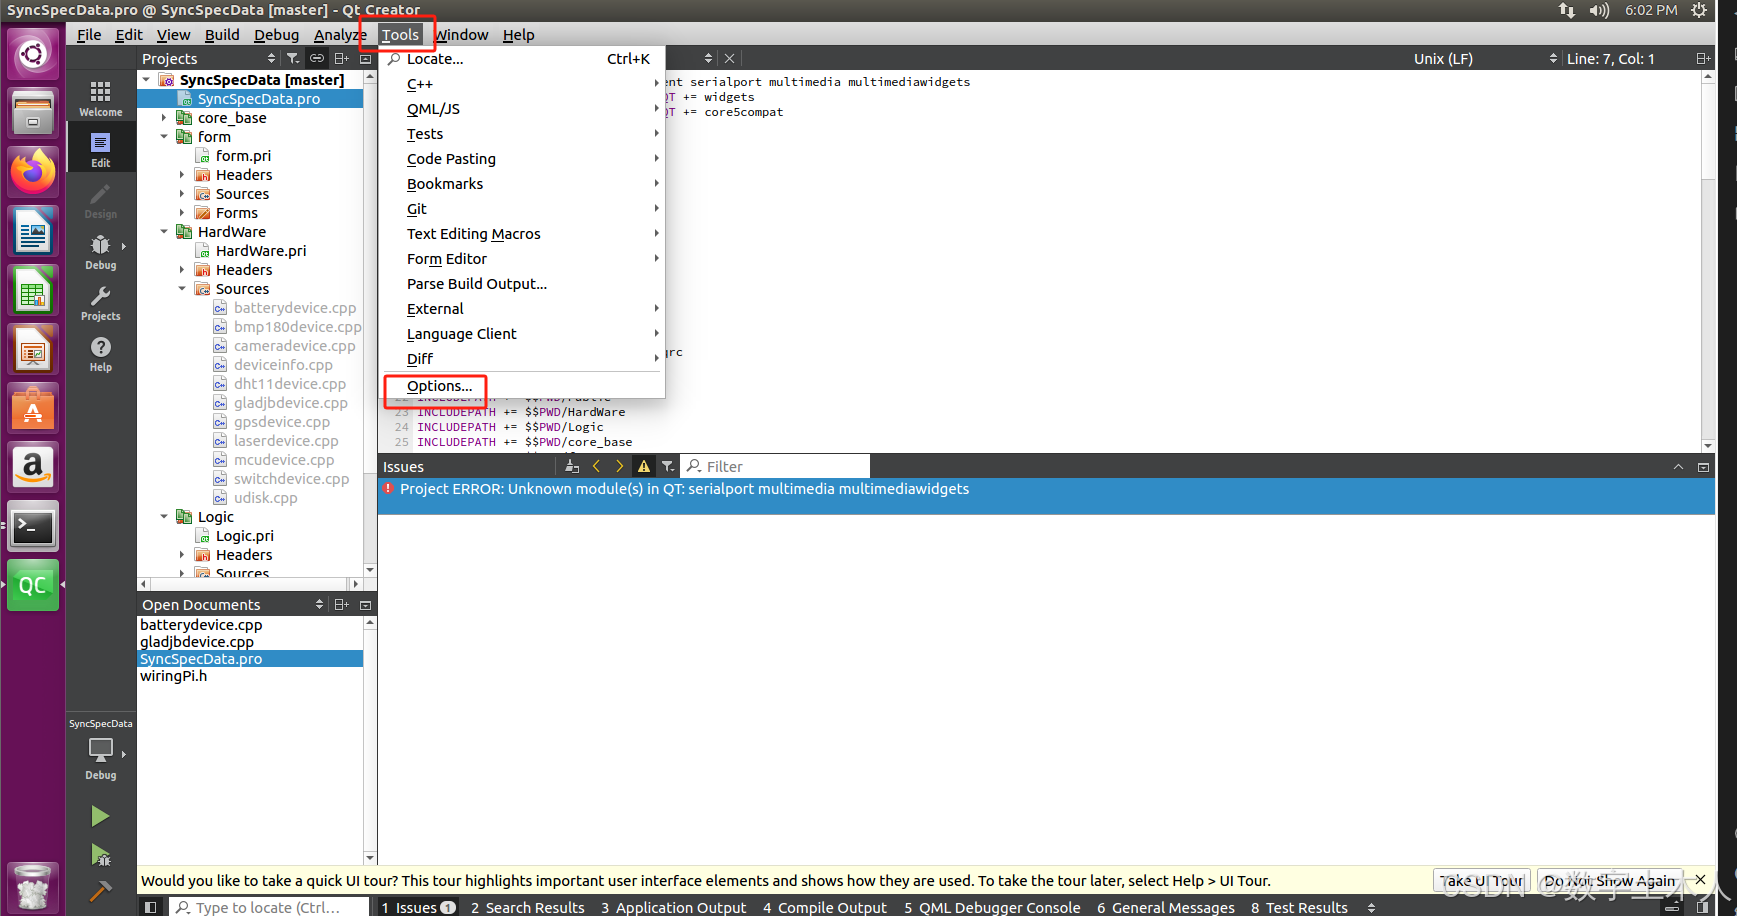1737x916 pixels.
Task: Click Take UI Tour button
Action: (1482, 881)
